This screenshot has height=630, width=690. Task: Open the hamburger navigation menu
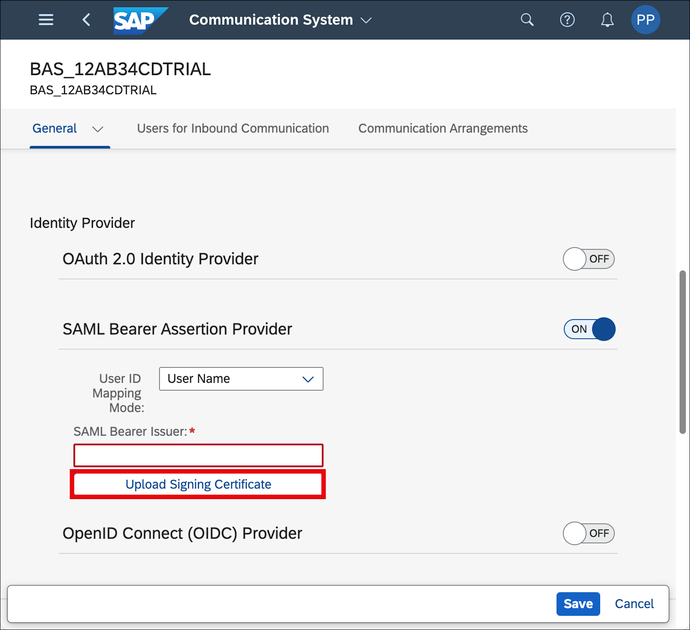(46, 20)
